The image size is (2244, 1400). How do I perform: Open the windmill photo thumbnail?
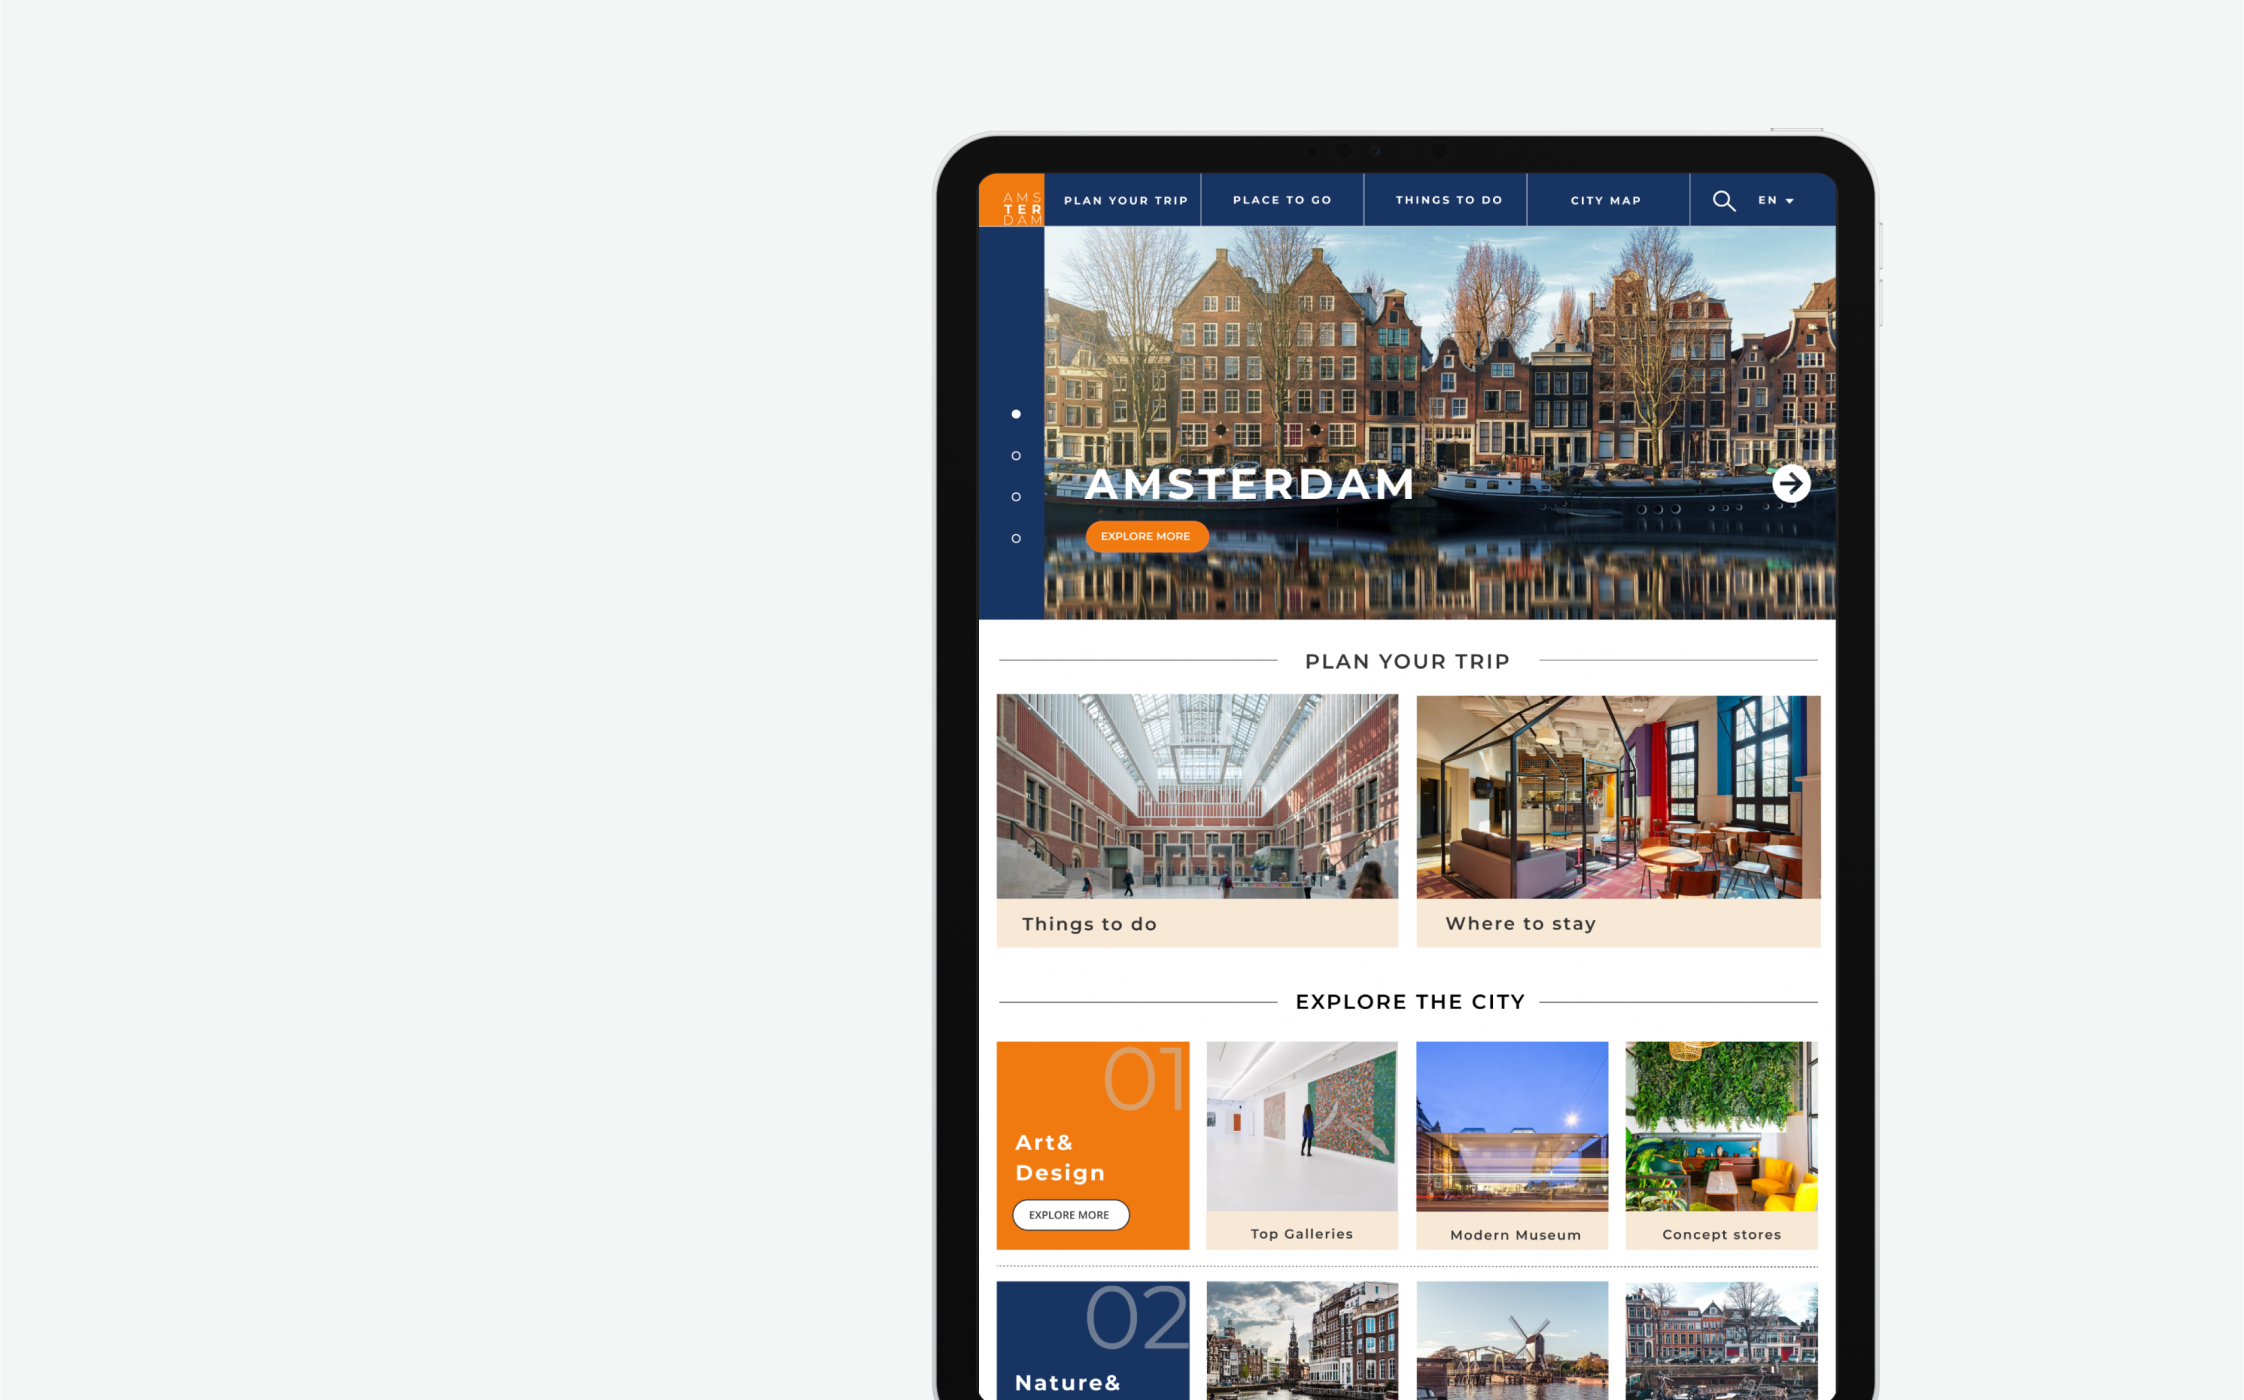click(1512, 1341)
